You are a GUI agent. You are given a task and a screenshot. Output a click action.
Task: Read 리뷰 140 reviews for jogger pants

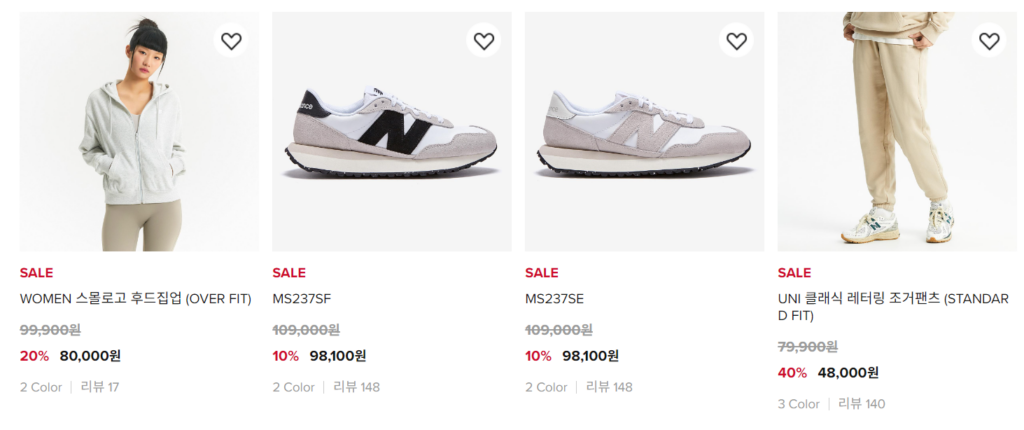[x=861, y=404]
